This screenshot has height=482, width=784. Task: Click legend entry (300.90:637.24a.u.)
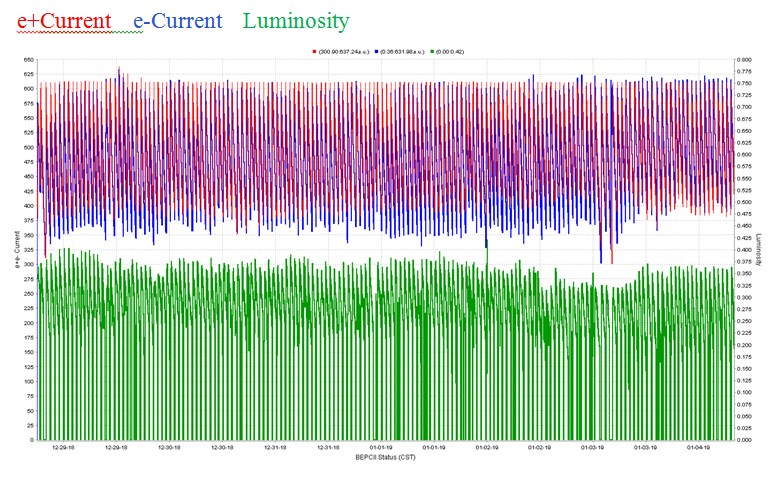[x=344, y=51]
